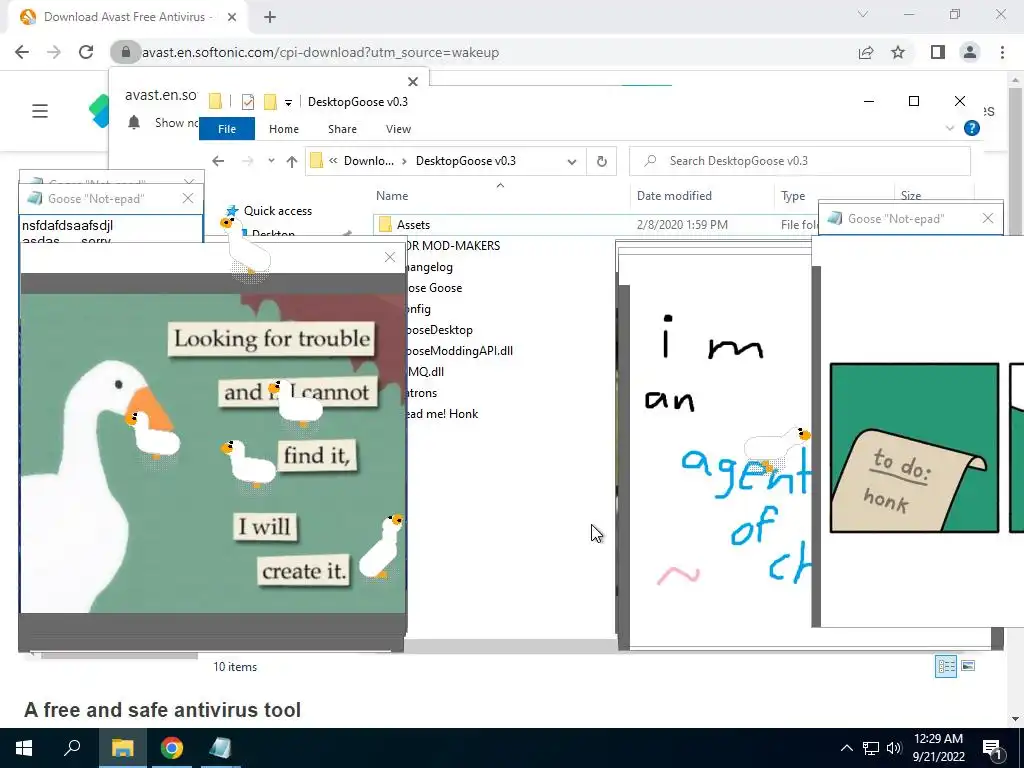The height and width of the screenshot is (768, 1024).
Task: Expand address bar history dropdown
Action: (571, 161)
